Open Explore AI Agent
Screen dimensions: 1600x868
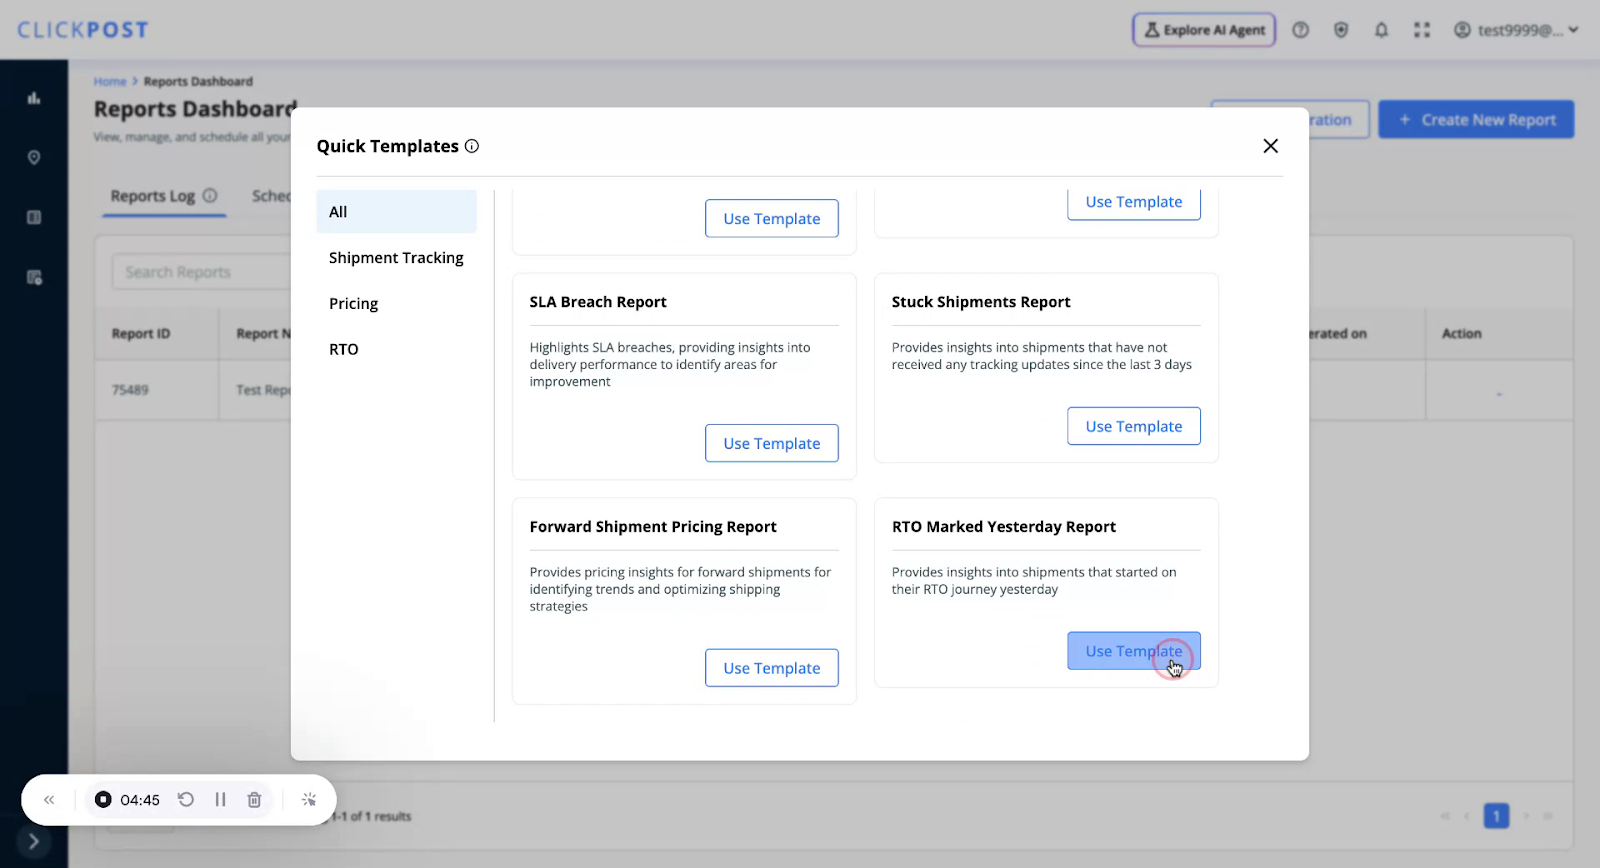1204,30
